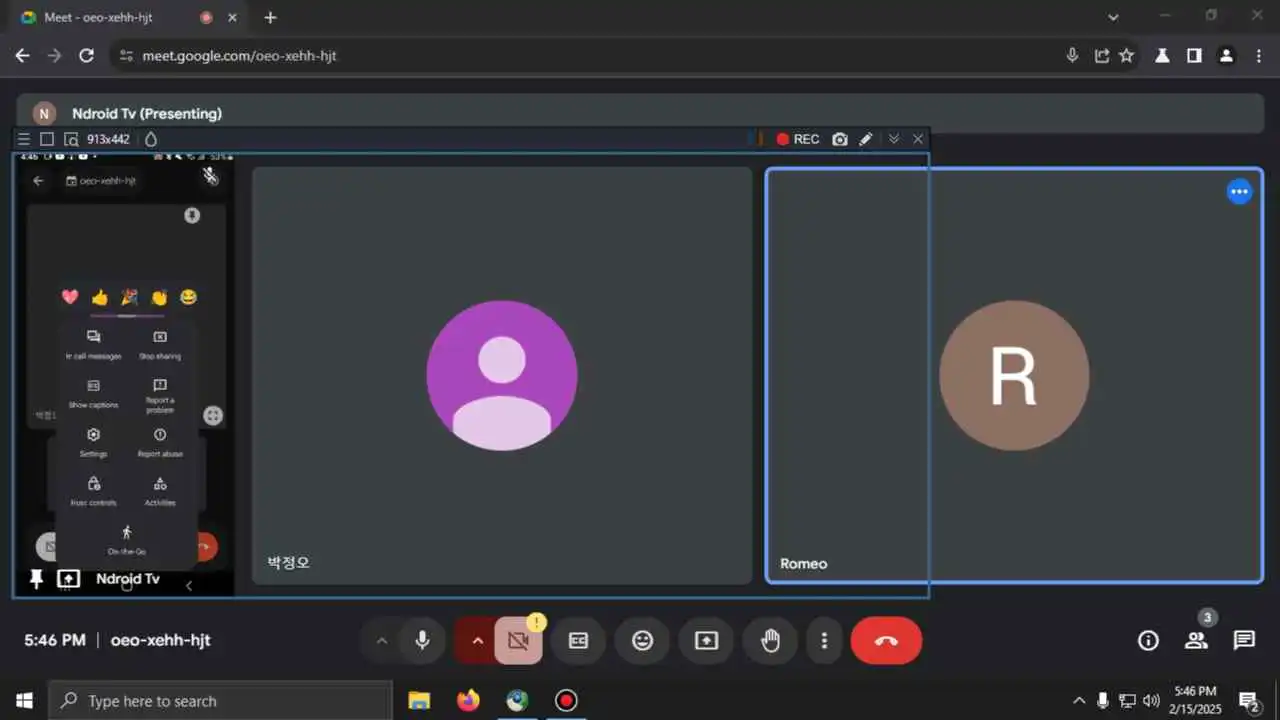Open the chat with everyone icon
This screenshot has height=720, width=1280.
[1244, 641]
